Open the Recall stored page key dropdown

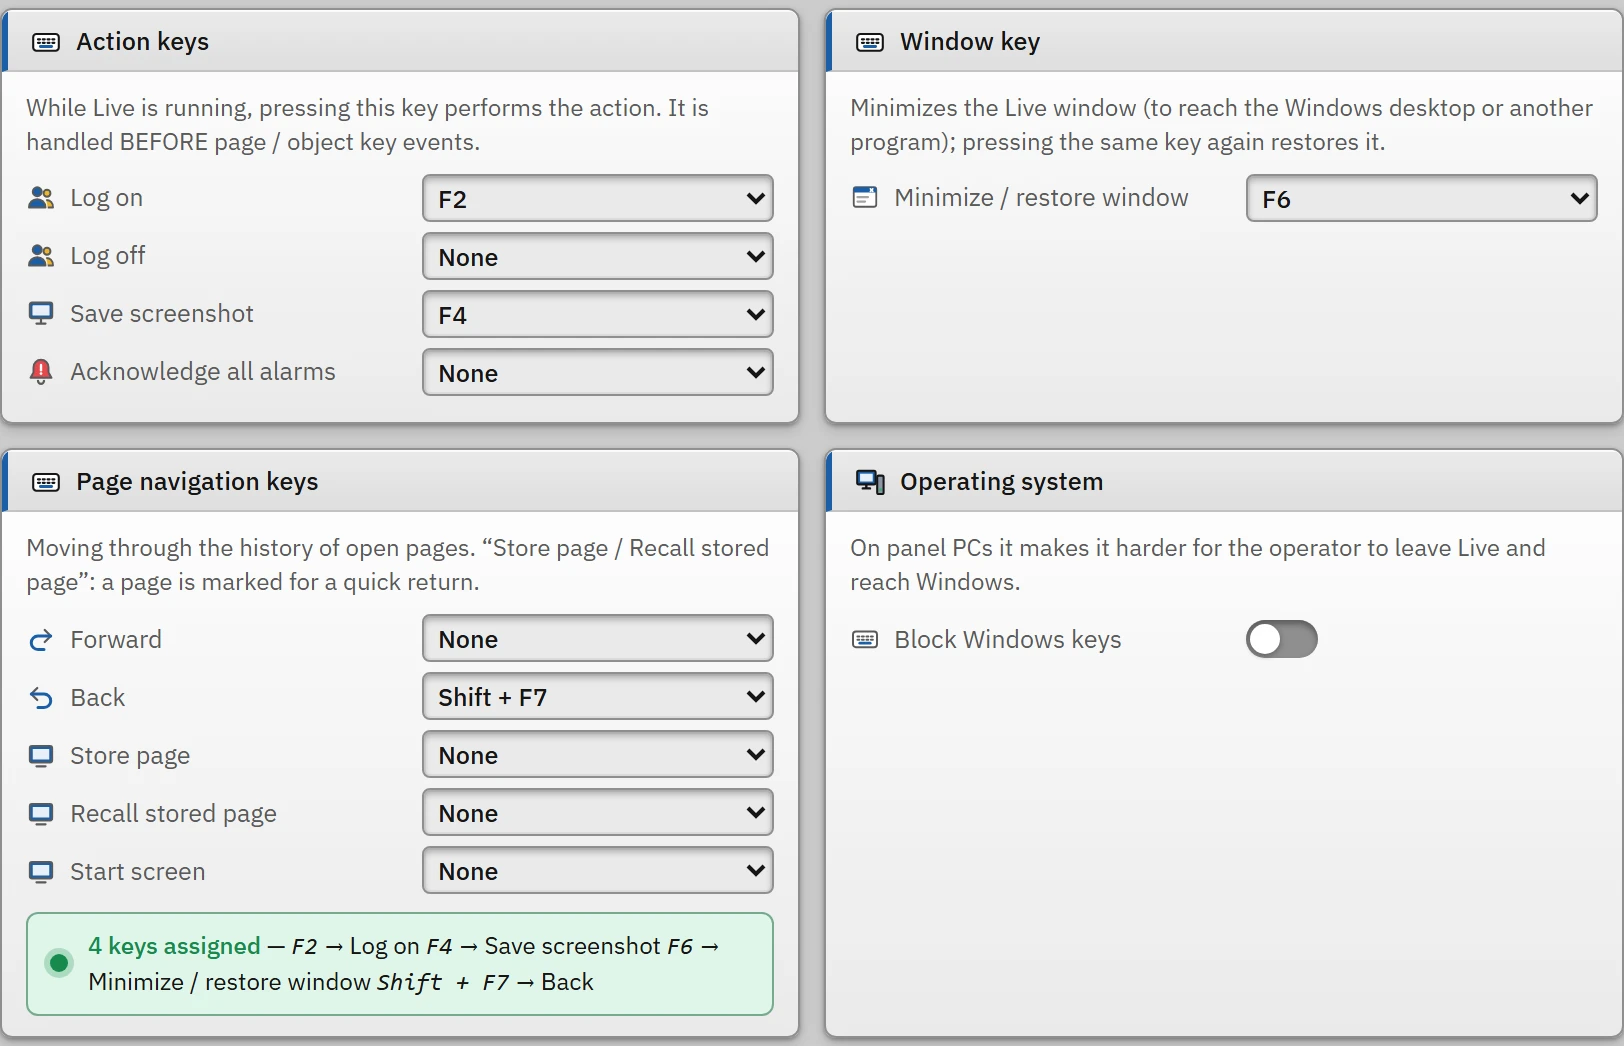[598, 812]
